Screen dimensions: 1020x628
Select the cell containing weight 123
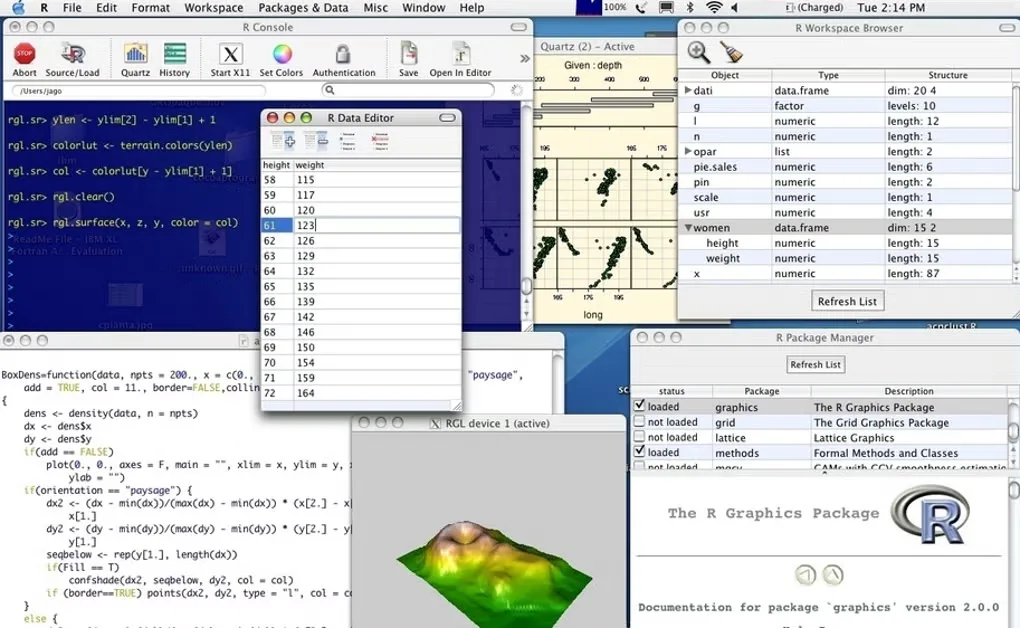click(x=376, y=225)
